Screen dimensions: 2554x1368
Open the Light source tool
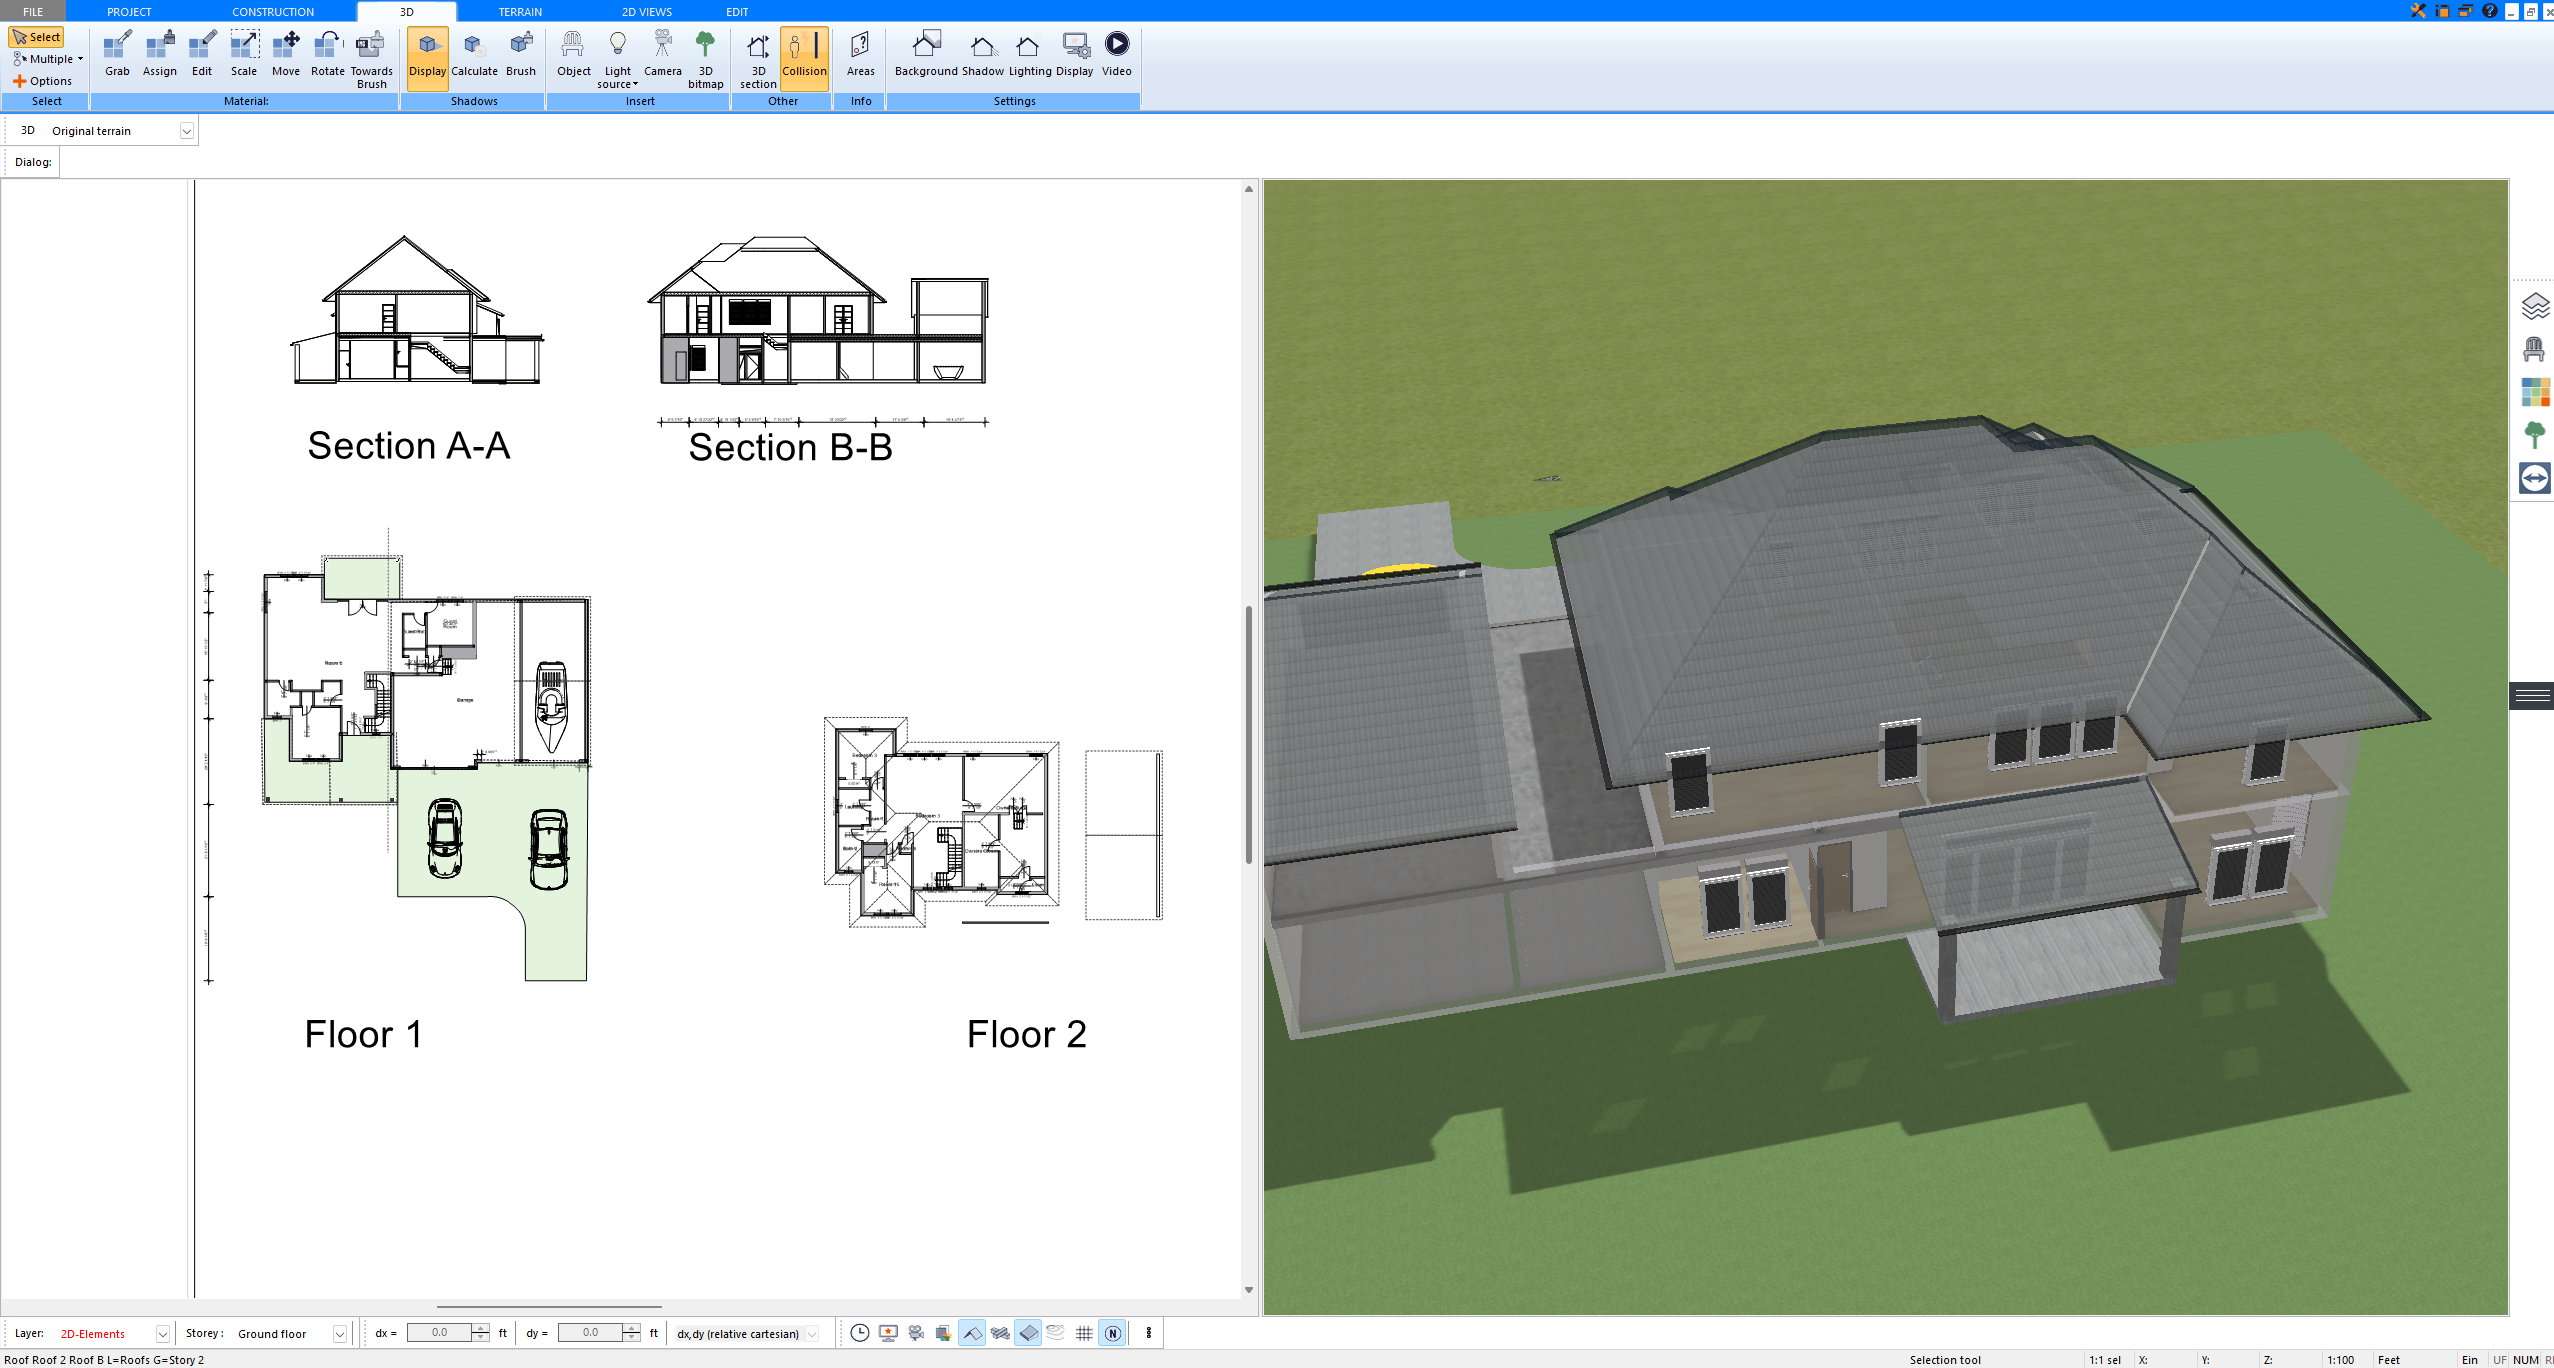[x=617, y=57]
